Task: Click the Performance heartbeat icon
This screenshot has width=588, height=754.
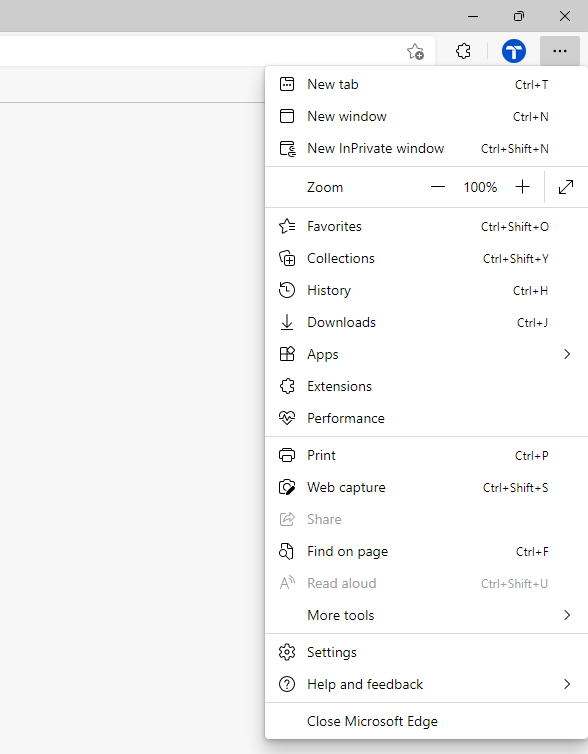Action: pyautogui.click(x=287, y=418)
